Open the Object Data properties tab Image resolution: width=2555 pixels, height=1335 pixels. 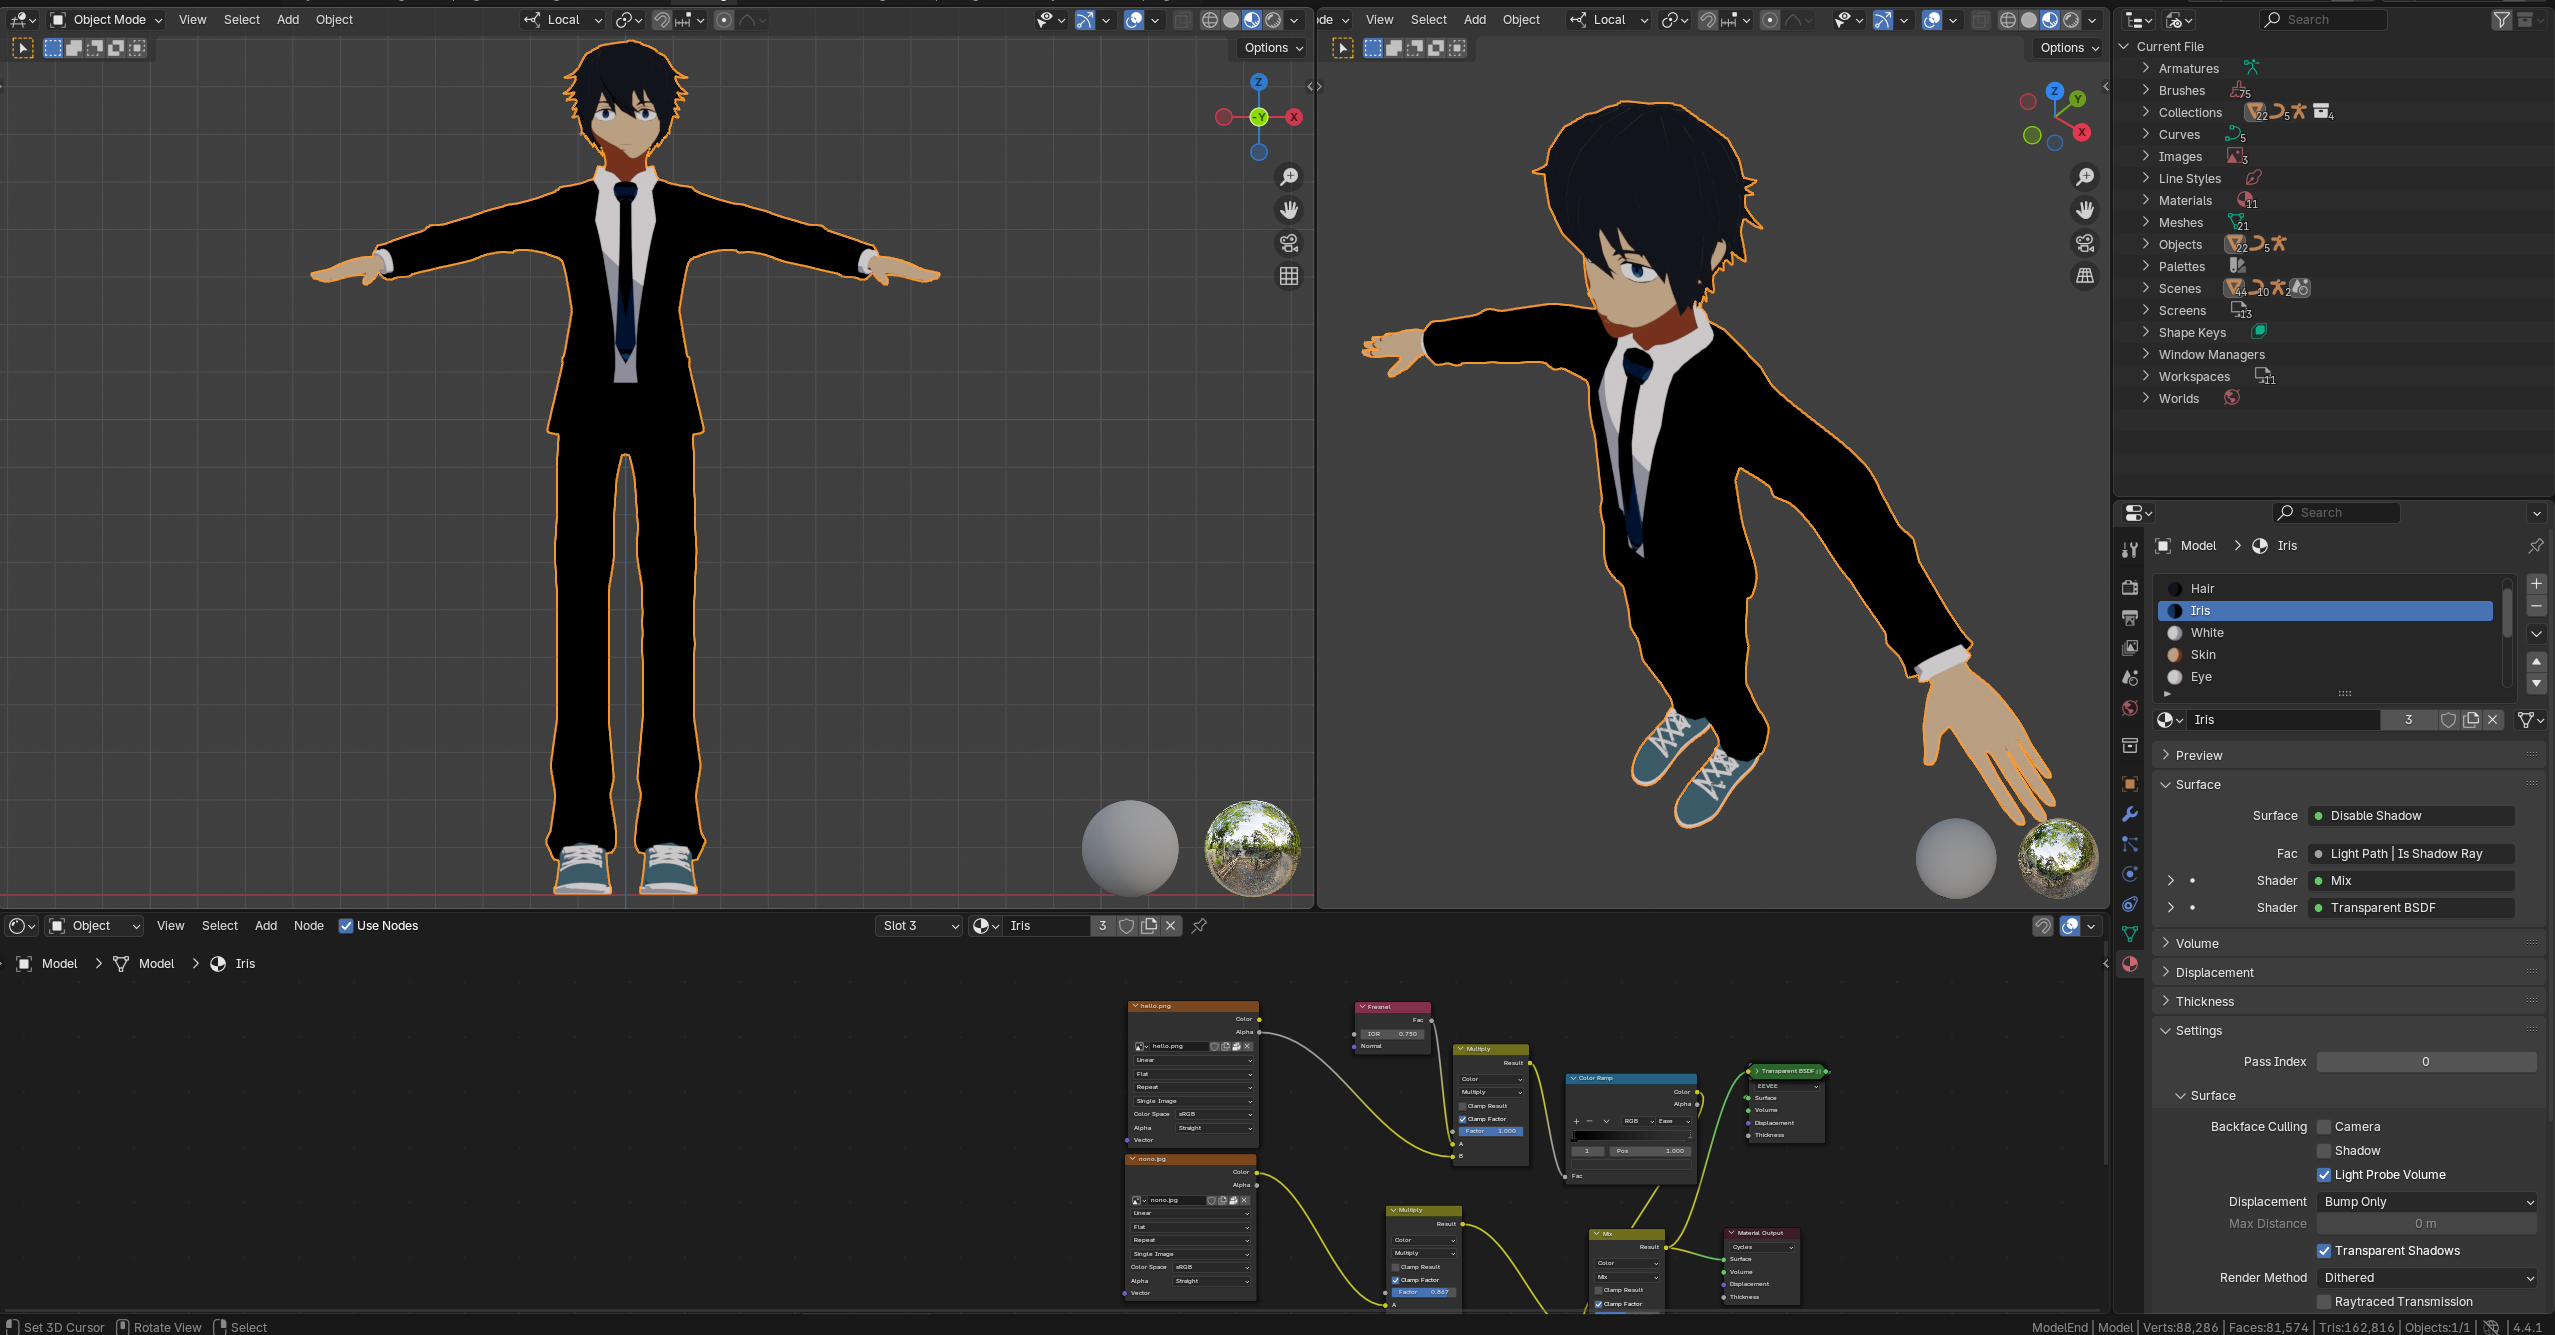tap(2130, 934)
